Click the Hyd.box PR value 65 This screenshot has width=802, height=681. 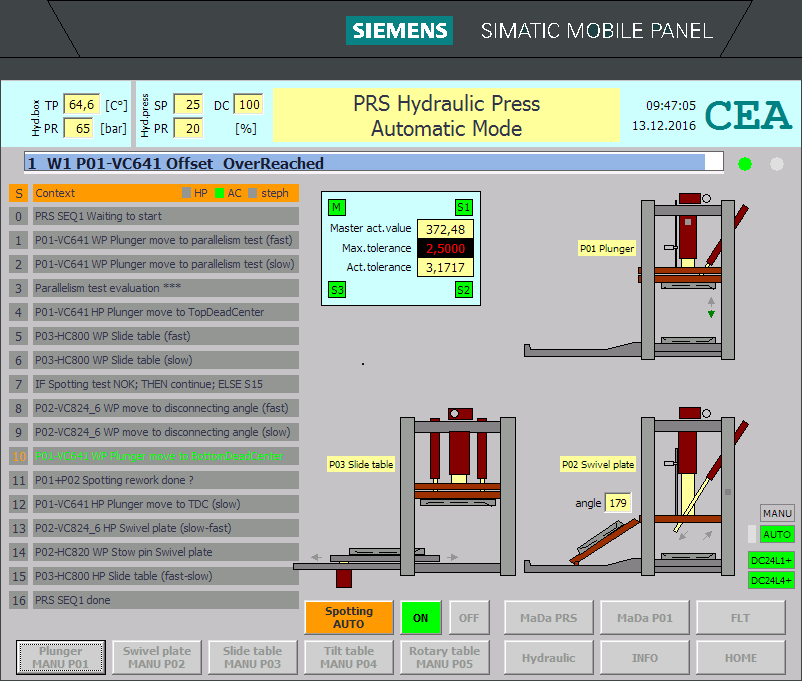(x=79, y=128)
